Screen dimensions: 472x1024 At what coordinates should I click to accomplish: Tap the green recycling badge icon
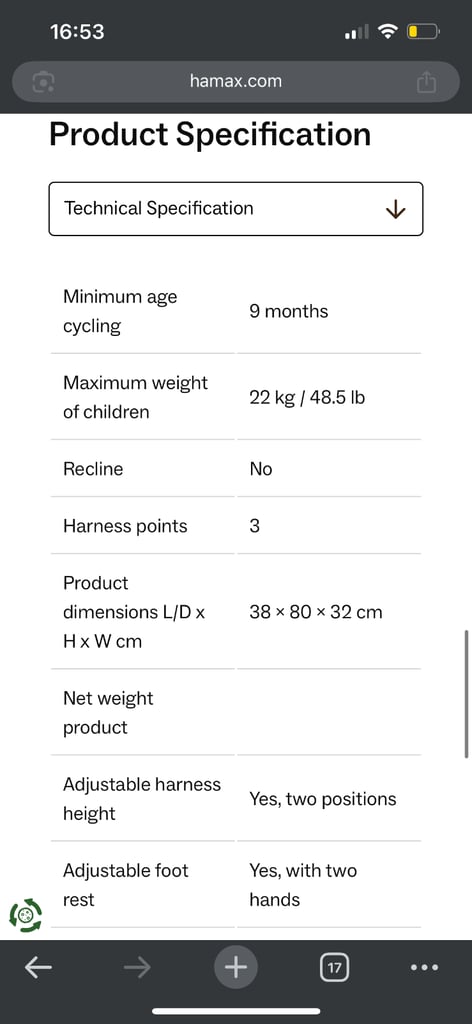[x=25, y=916]
